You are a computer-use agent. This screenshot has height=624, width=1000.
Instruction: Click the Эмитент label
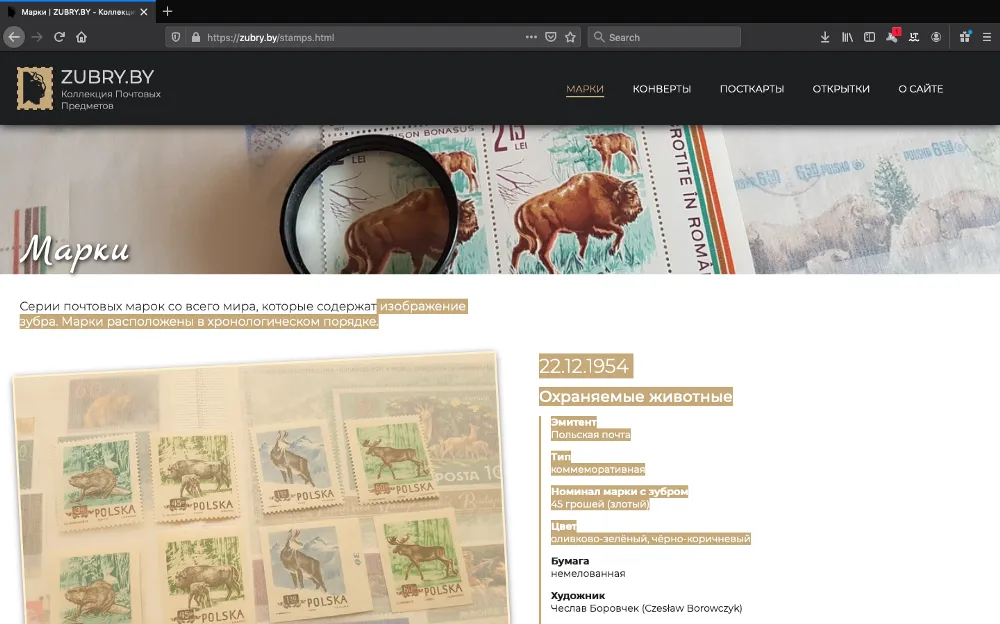tap(574, 422)
